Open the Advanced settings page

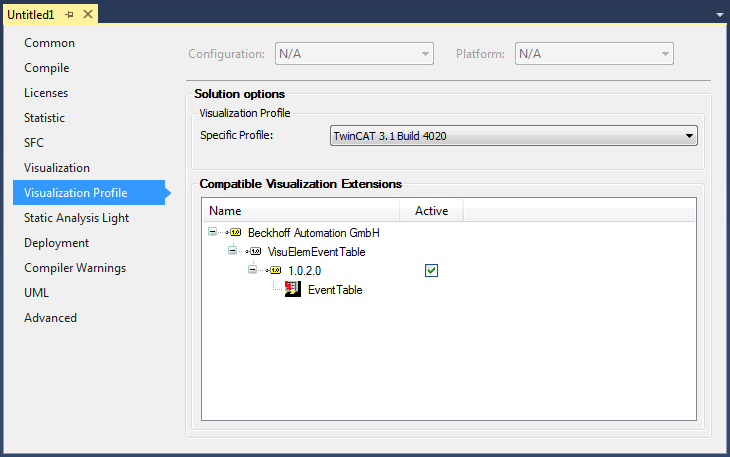50,318
